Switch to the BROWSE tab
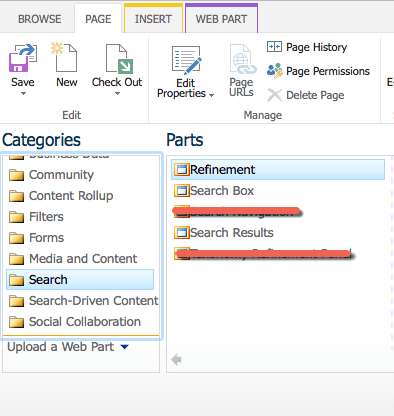 tap(40, 19)
